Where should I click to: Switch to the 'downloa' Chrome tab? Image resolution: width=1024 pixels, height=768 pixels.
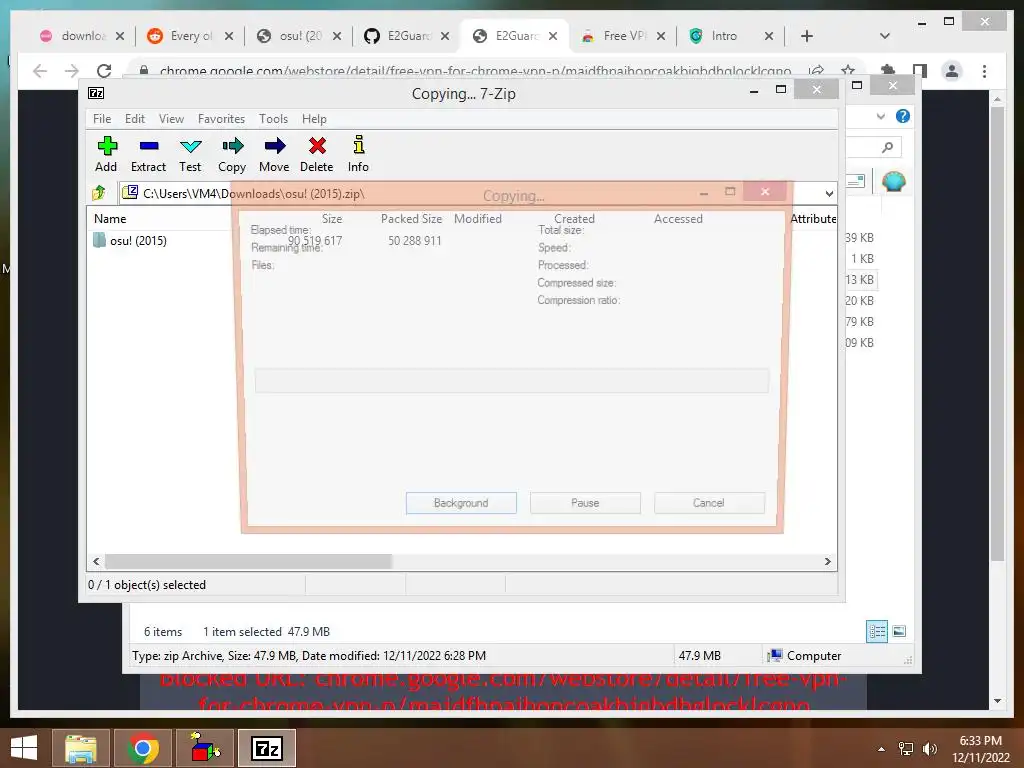coord(81,36)
